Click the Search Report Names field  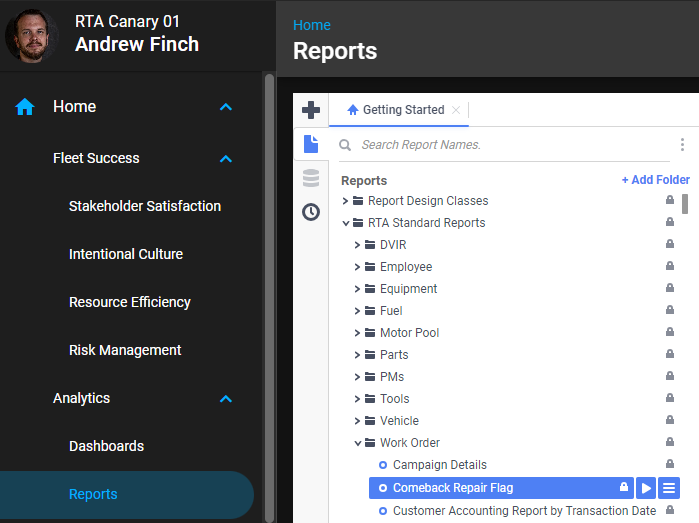(x=510, y=145)
